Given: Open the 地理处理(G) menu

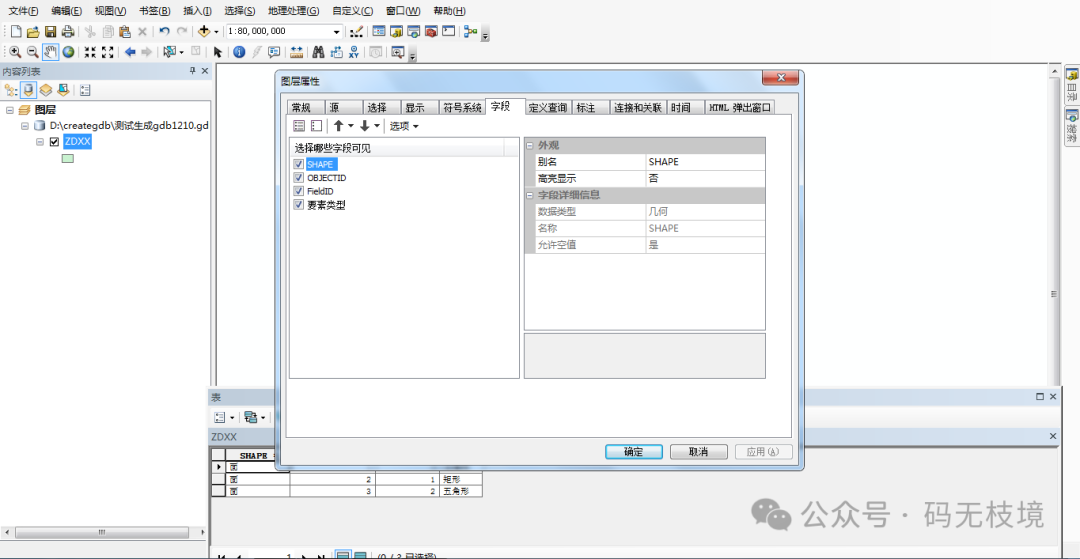Looking at the screenshot, I should [293, 11].
